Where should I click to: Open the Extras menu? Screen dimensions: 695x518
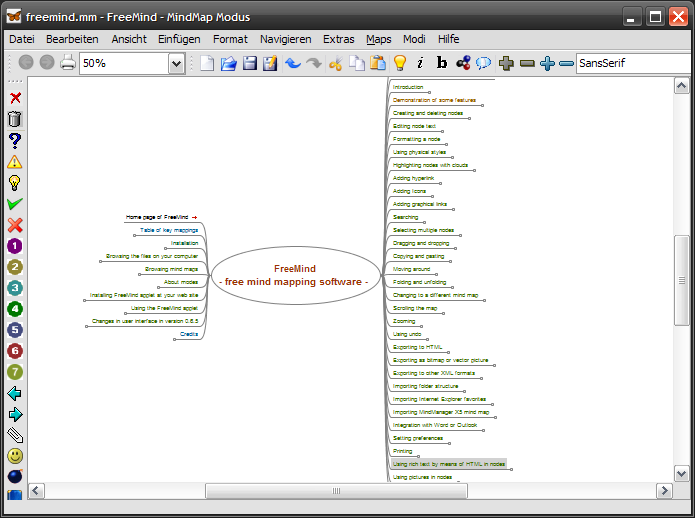tap(338, 39)
